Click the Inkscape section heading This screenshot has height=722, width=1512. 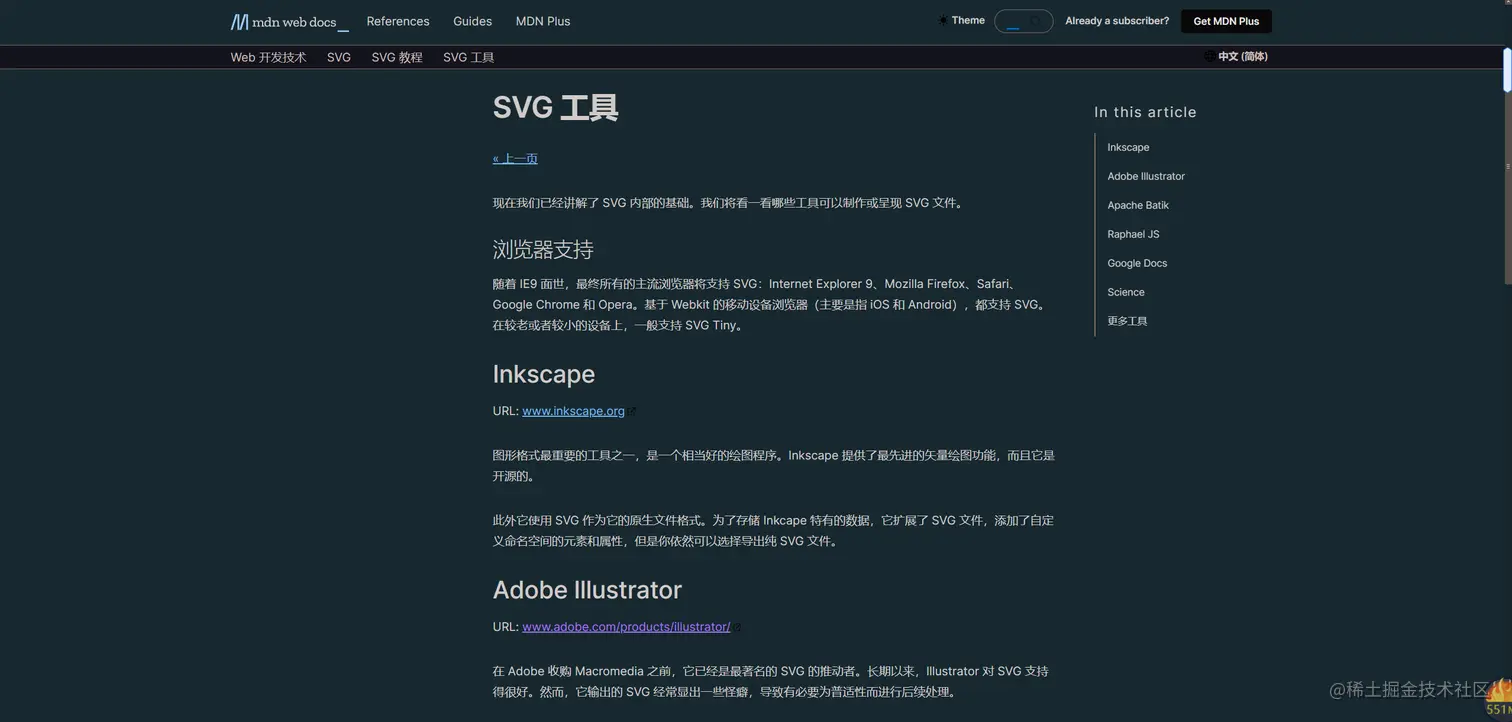tap(543, 374)
